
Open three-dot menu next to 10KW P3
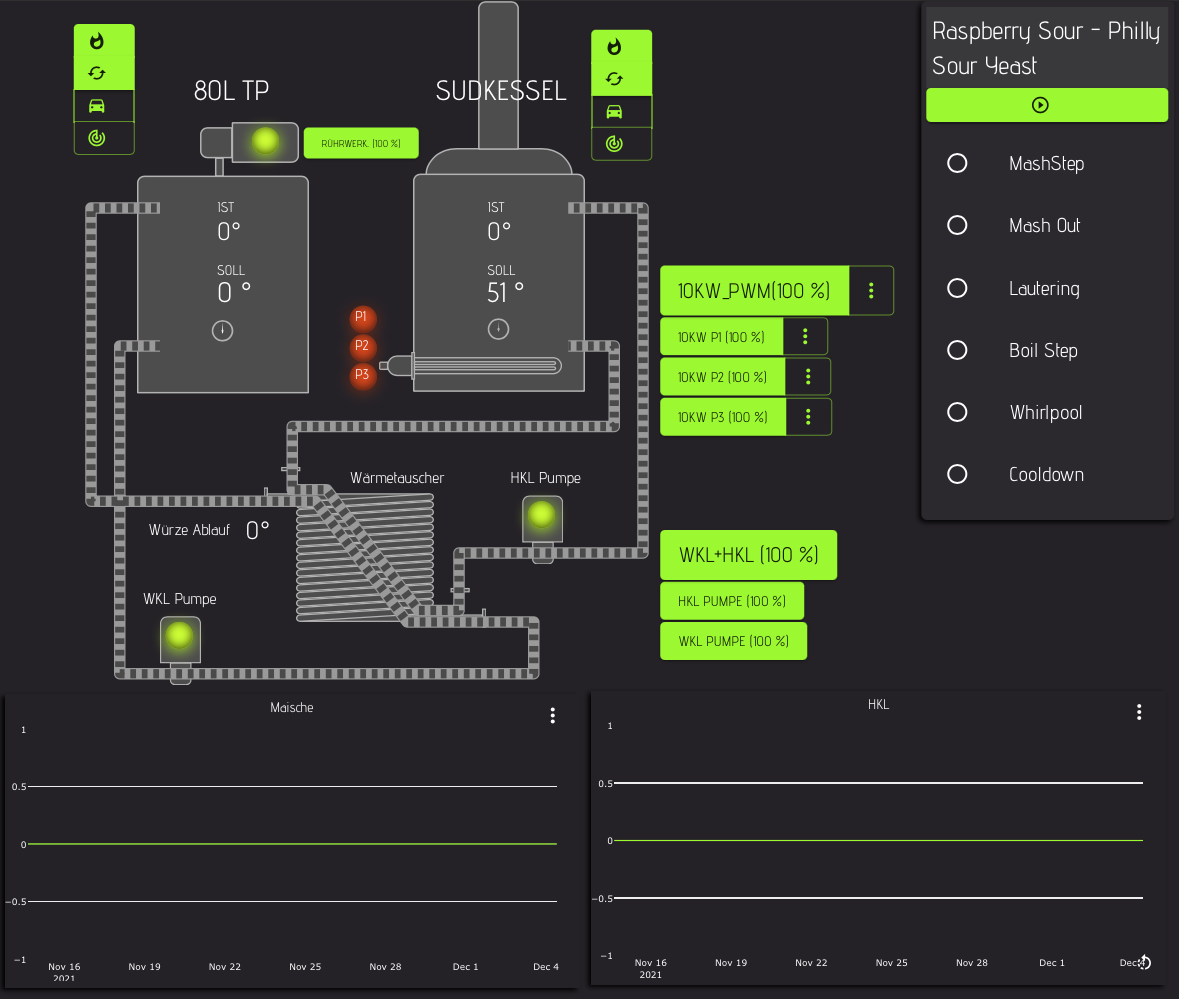808,417
